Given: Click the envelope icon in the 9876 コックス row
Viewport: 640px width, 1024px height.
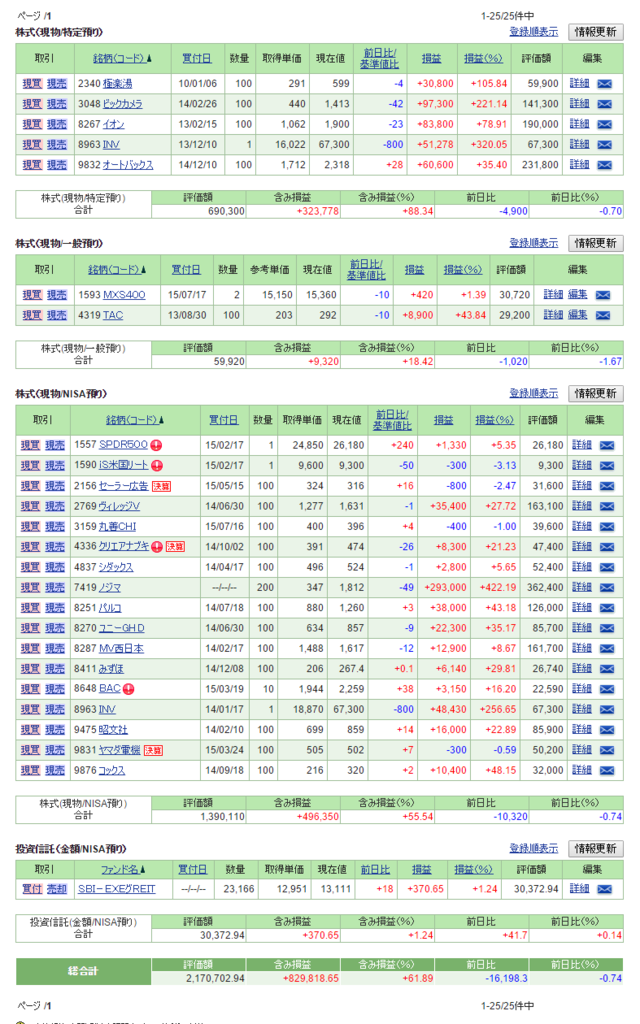Looking at the screenshot, I should 607,770.
